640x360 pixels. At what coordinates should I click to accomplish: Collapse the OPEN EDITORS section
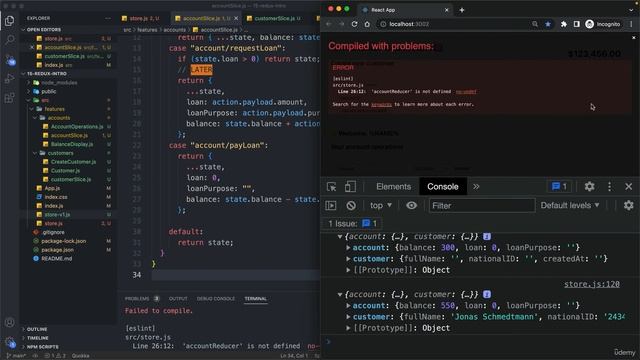click(43, 30)
